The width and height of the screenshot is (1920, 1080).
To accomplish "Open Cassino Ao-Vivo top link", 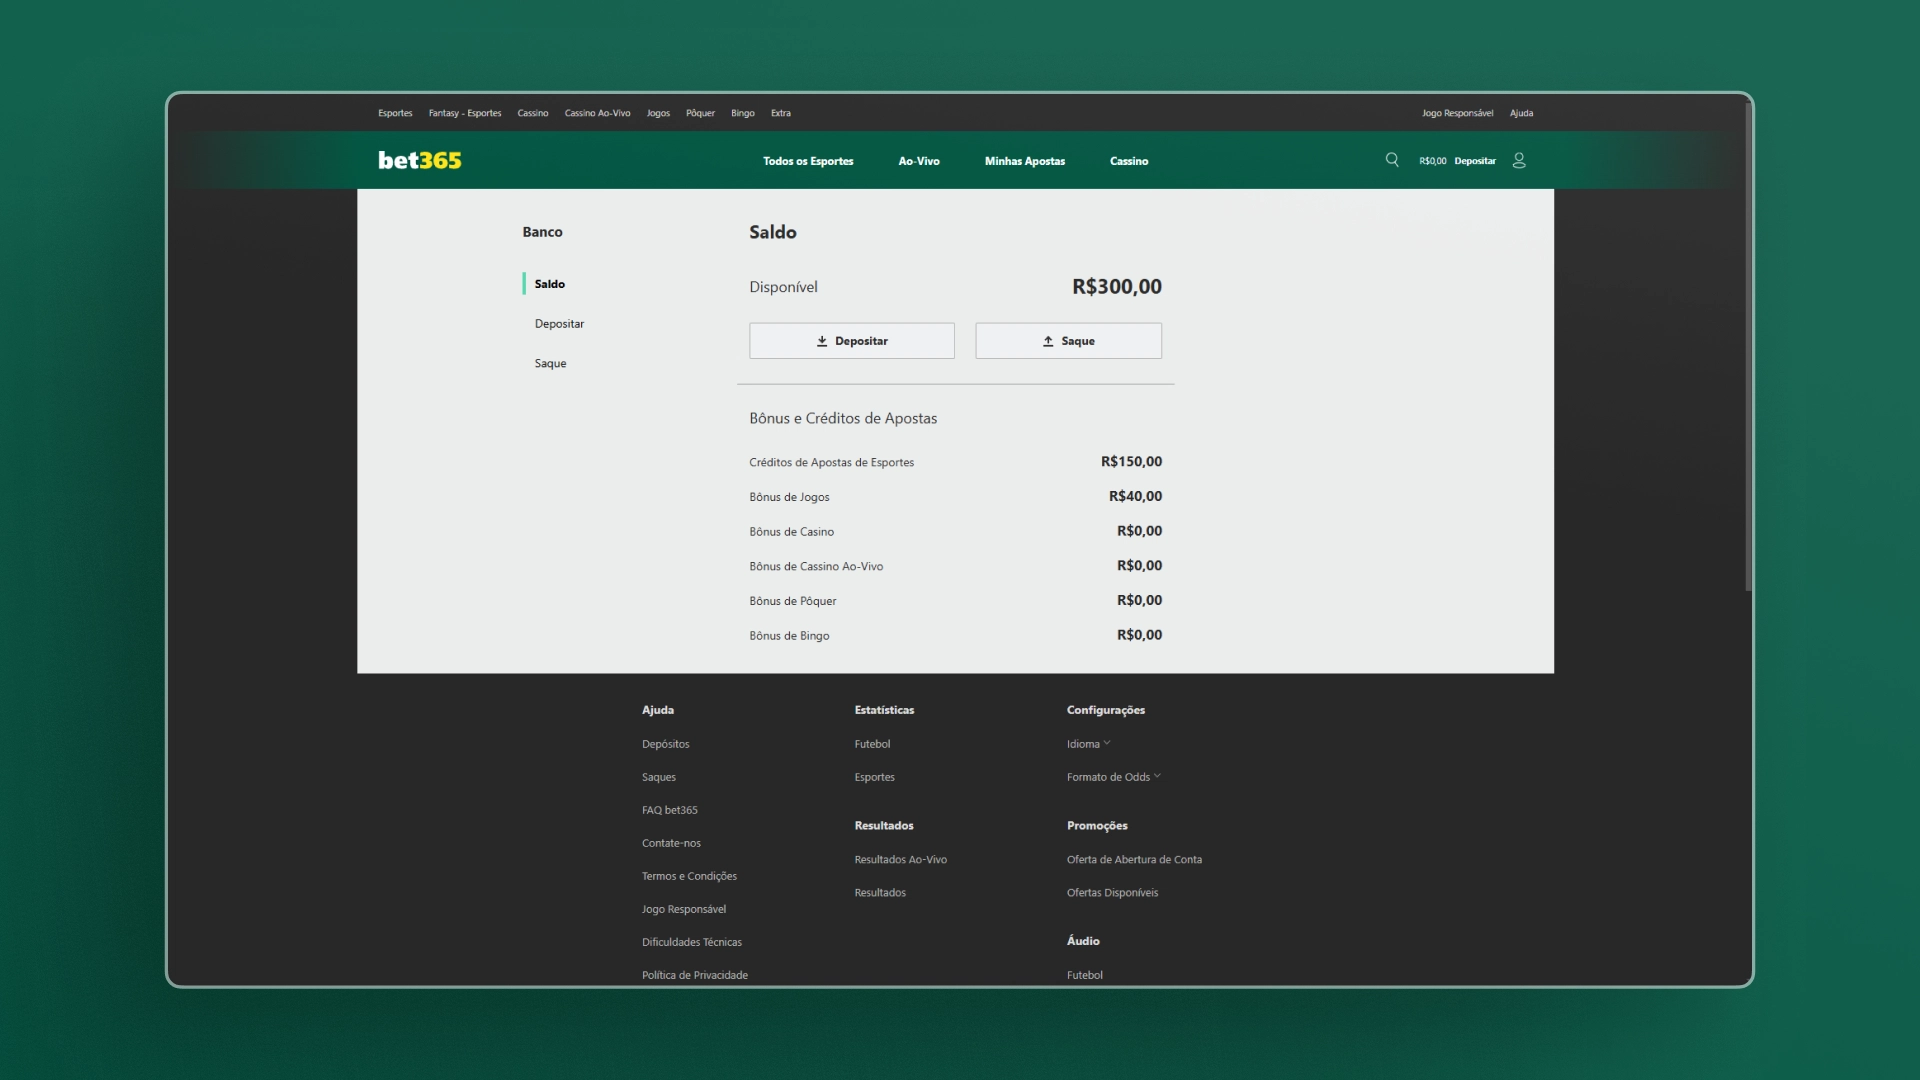I will click(597, 113).
